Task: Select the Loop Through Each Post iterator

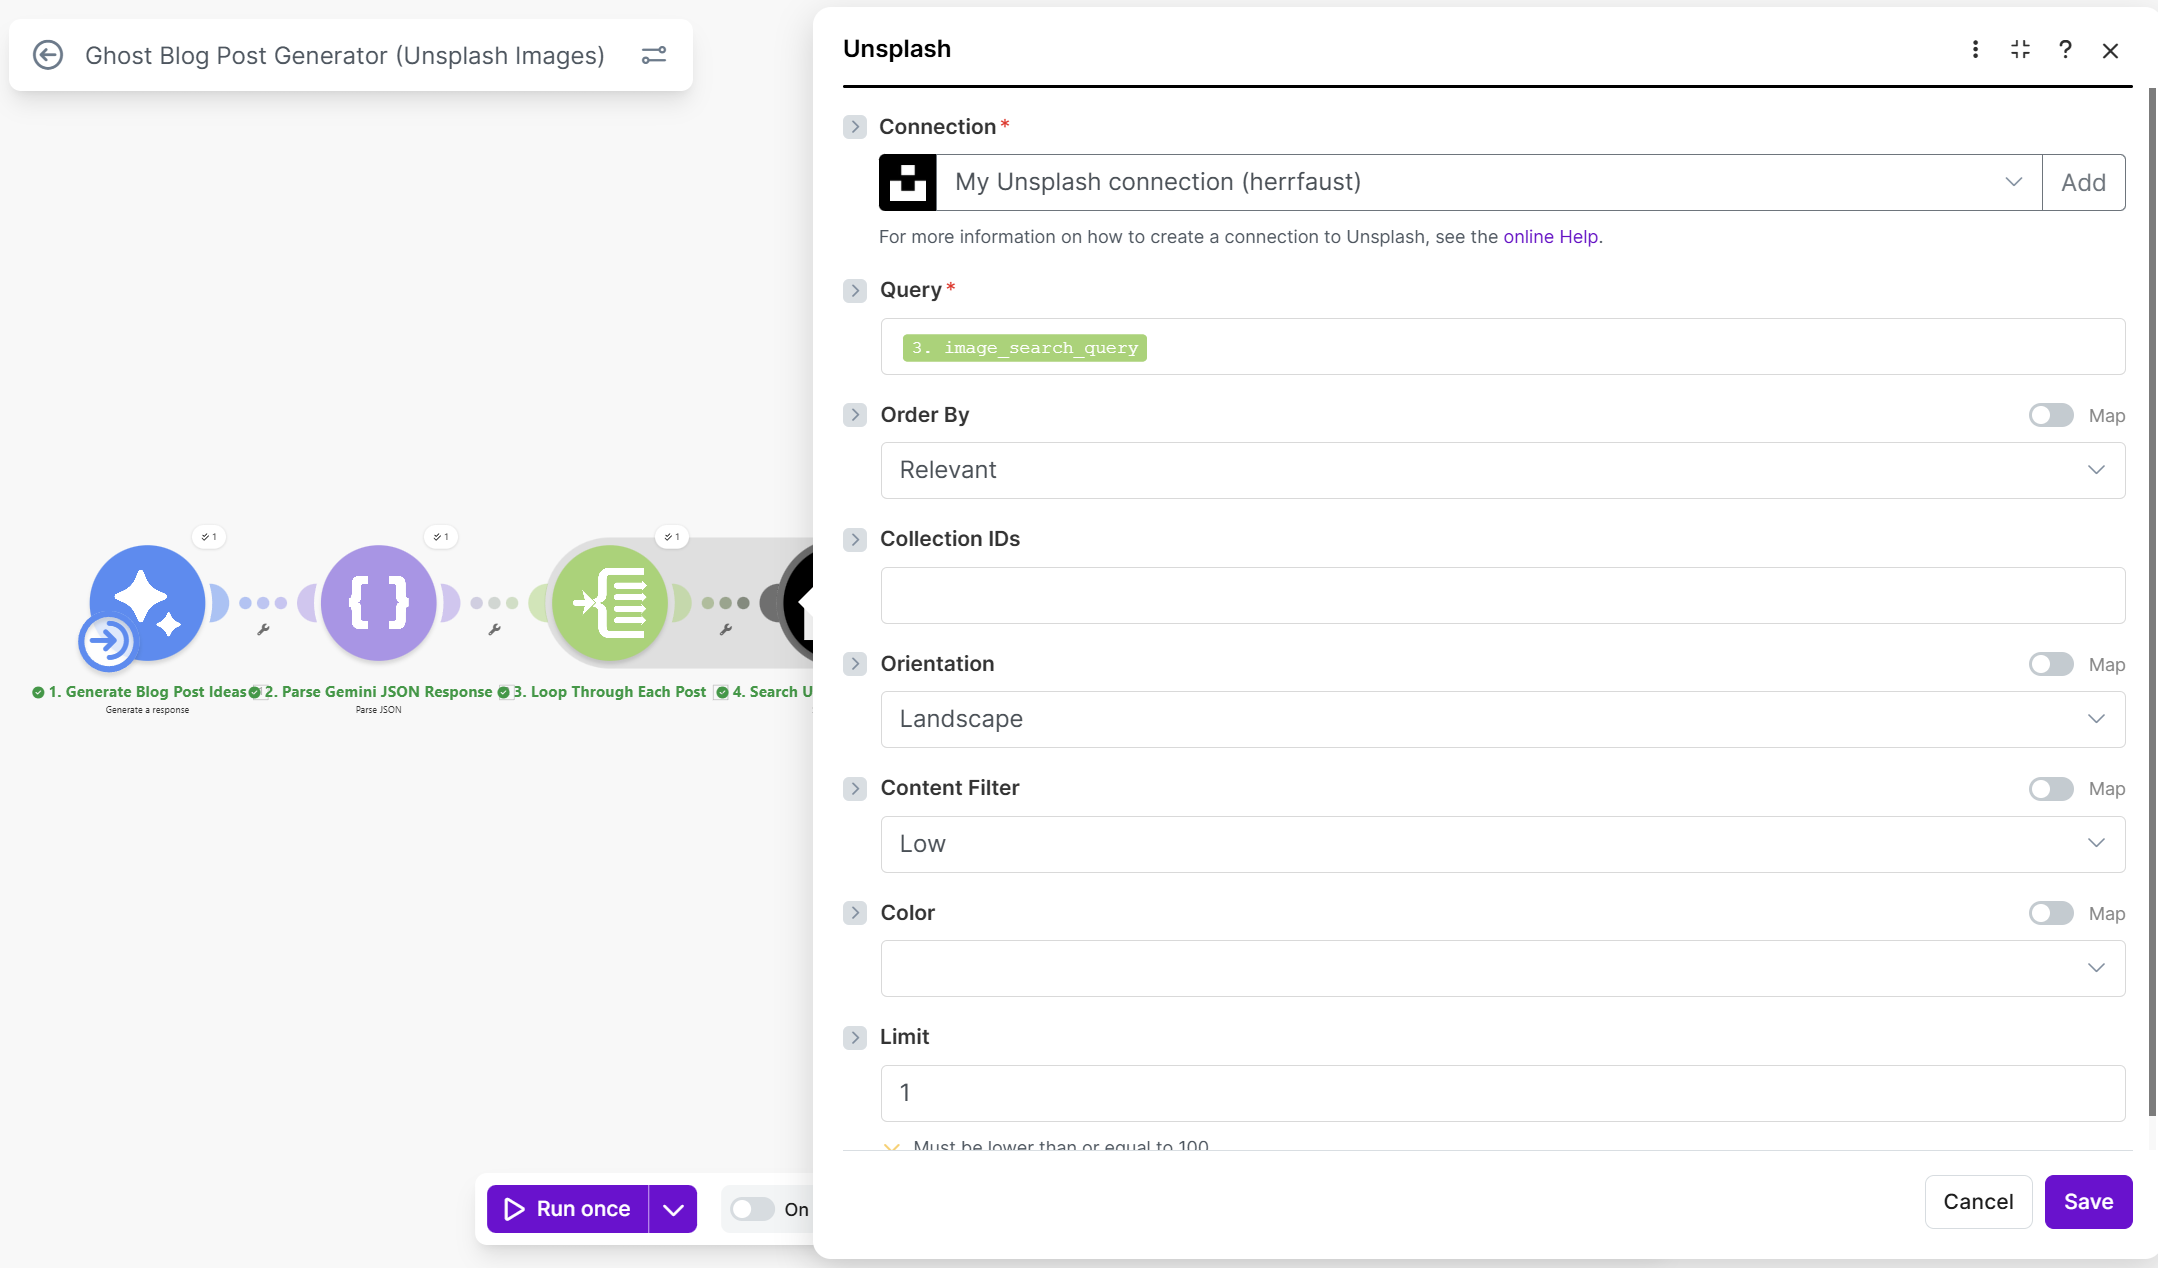Action: coord(610,603)
